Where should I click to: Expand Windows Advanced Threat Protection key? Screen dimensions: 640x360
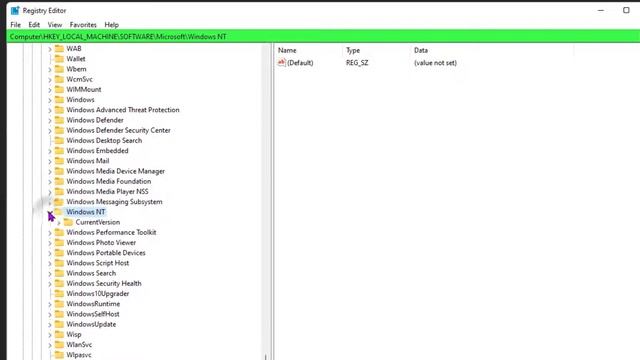(x=50, y=110)
